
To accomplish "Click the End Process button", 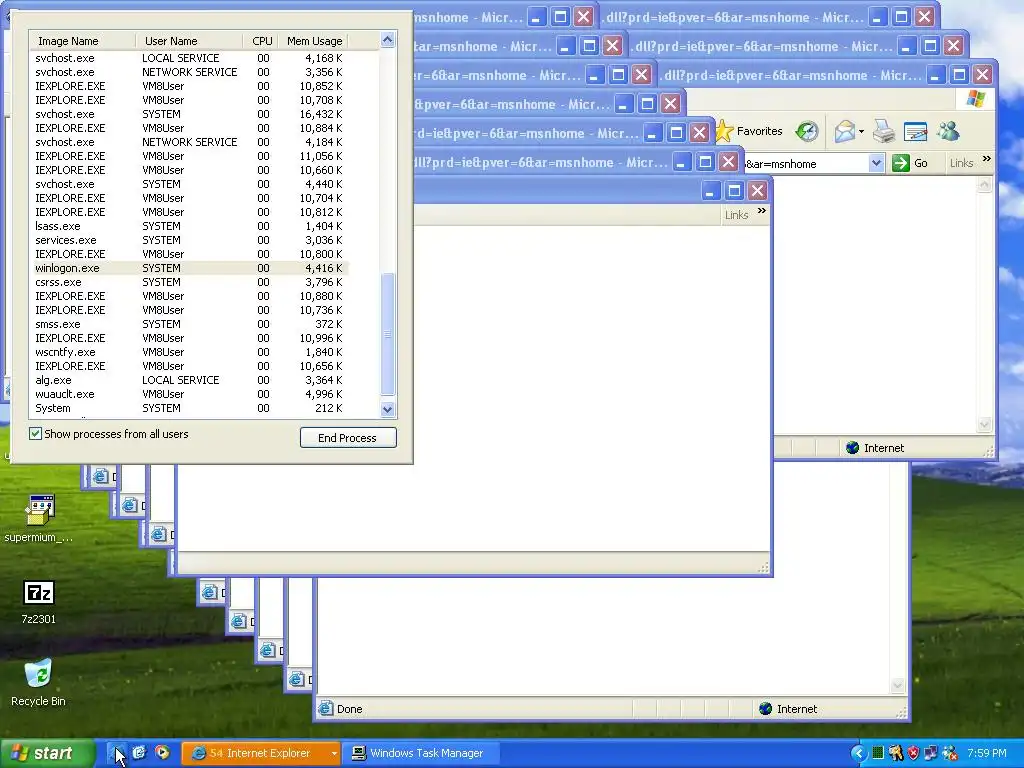I will (x=348, y=438).
